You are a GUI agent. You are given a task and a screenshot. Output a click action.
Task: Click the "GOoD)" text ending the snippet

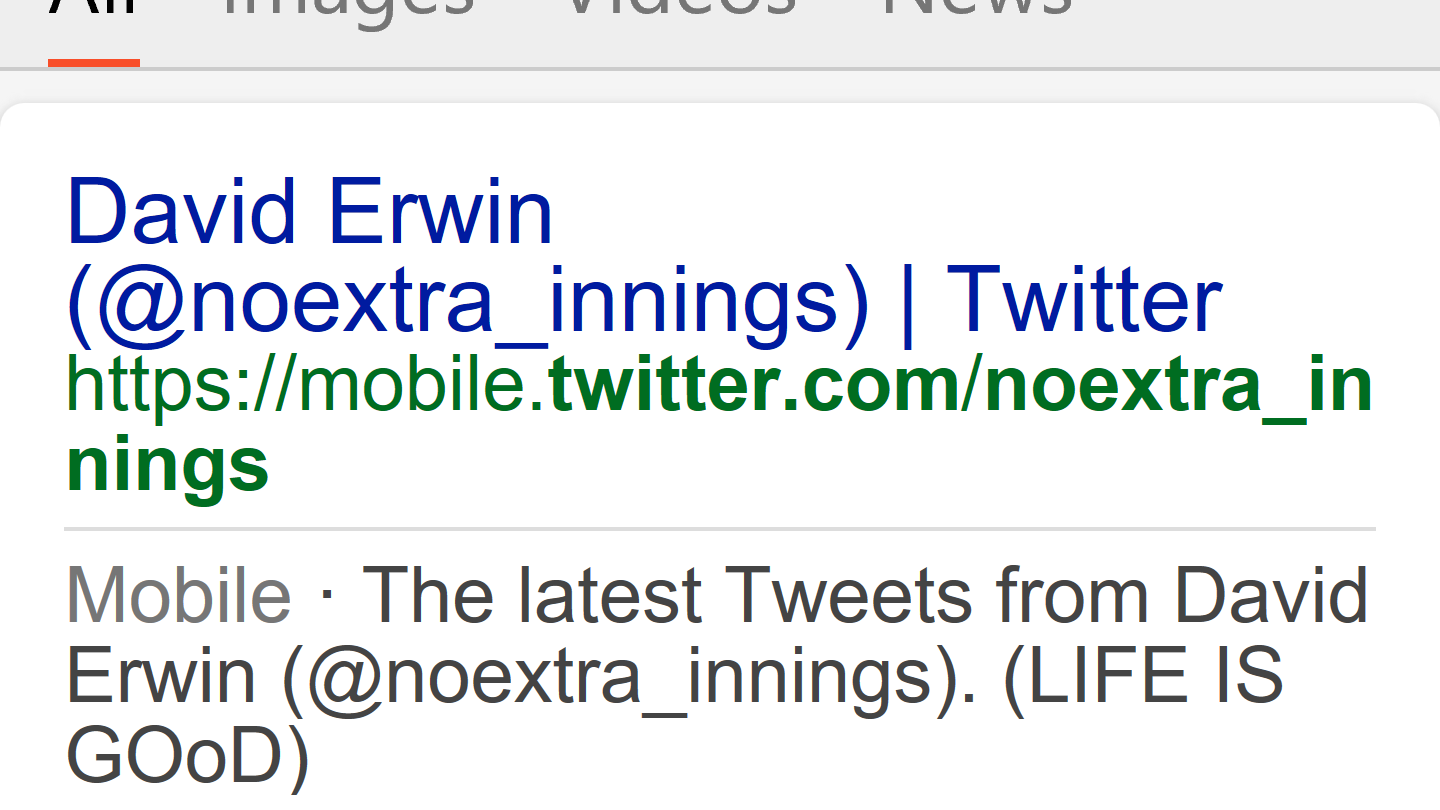tap(187, 758)
